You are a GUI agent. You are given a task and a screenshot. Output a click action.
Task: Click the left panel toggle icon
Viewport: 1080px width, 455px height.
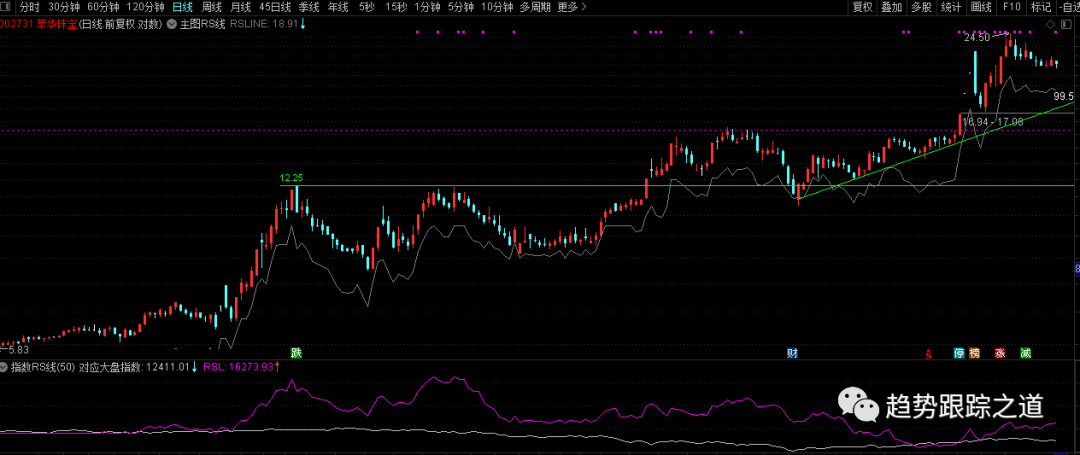click(x=7, y=7)
